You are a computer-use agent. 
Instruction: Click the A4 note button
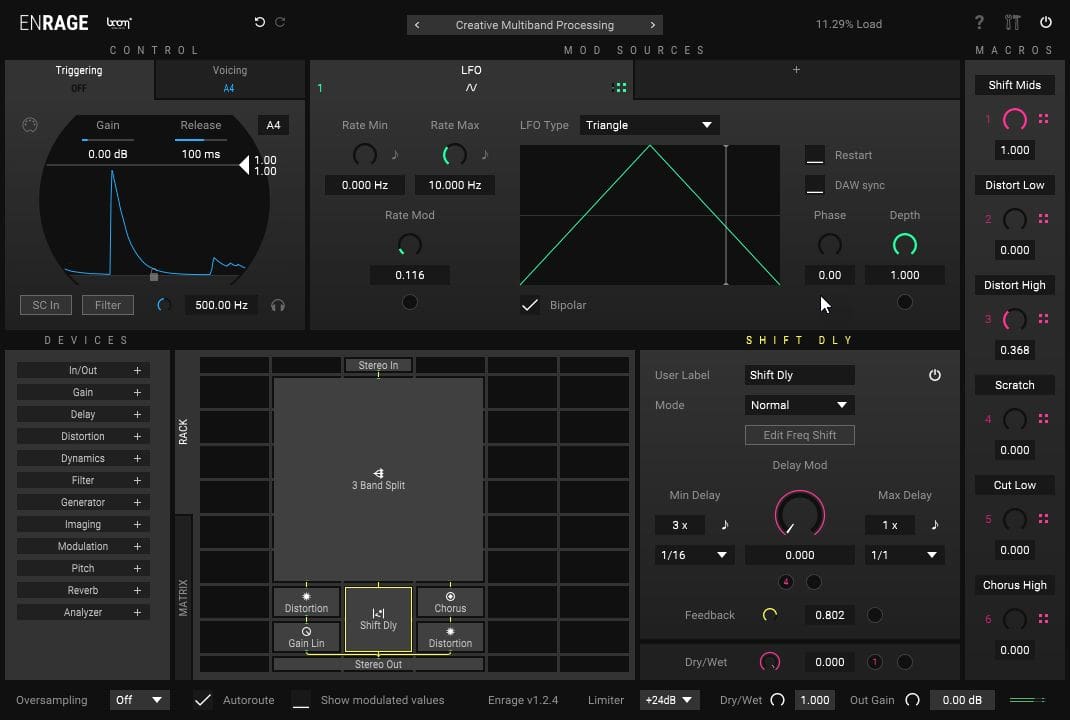coord(273,125)
